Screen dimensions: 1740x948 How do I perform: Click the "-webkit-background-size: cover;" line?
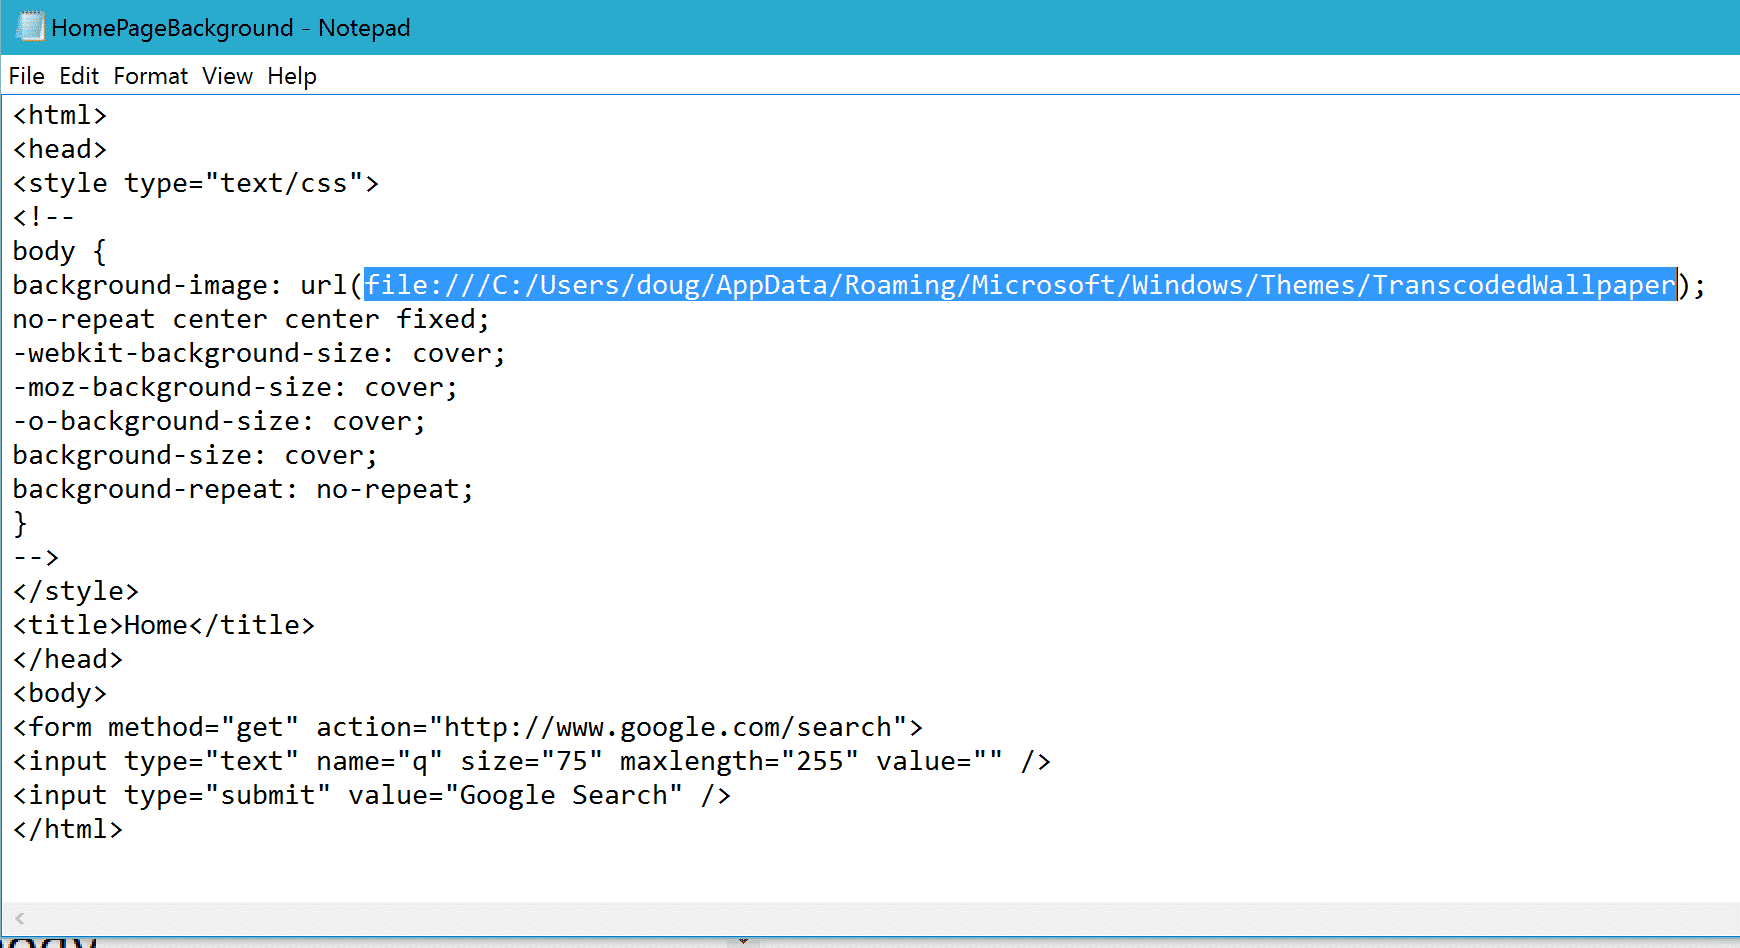point(259,353)
